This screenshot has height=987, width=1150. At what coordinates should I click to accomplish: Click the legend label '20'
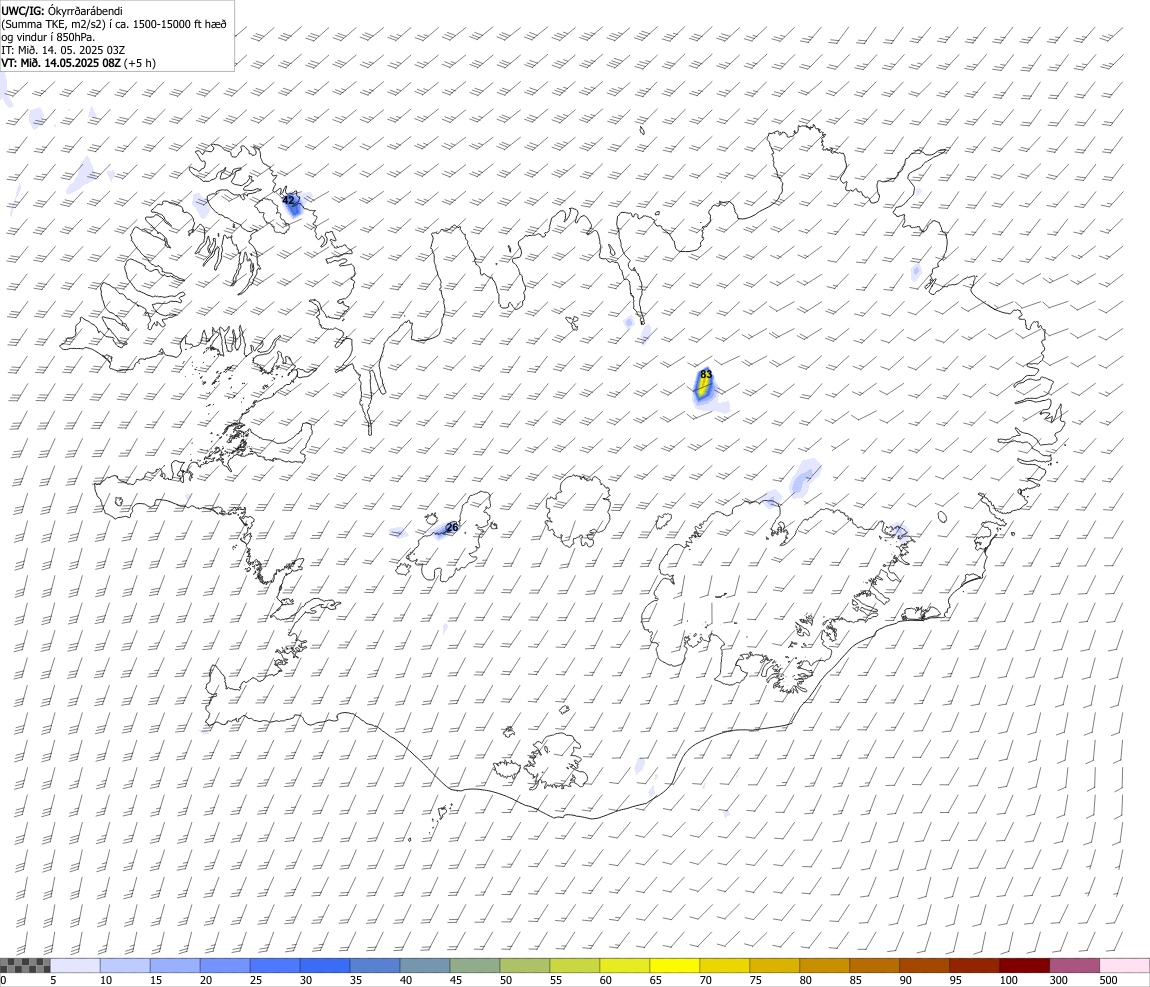(x=206, y=980)
